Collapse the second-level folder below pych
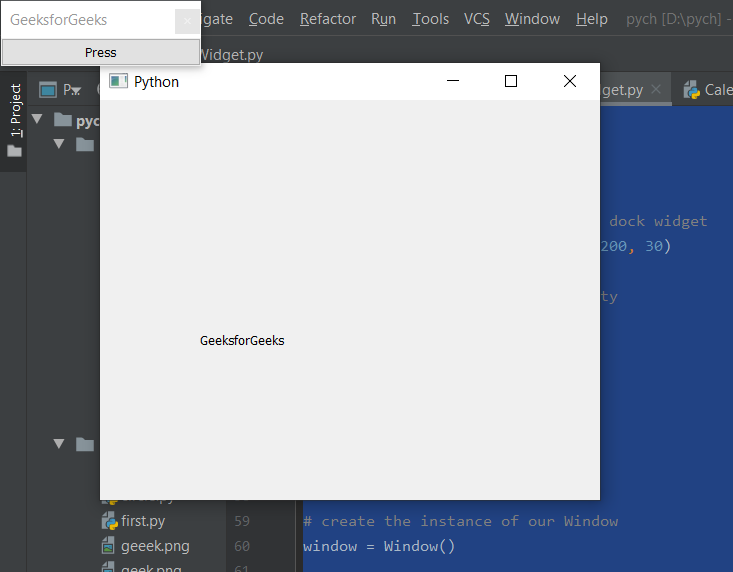 pyautogui.click(x=59, y=143)
